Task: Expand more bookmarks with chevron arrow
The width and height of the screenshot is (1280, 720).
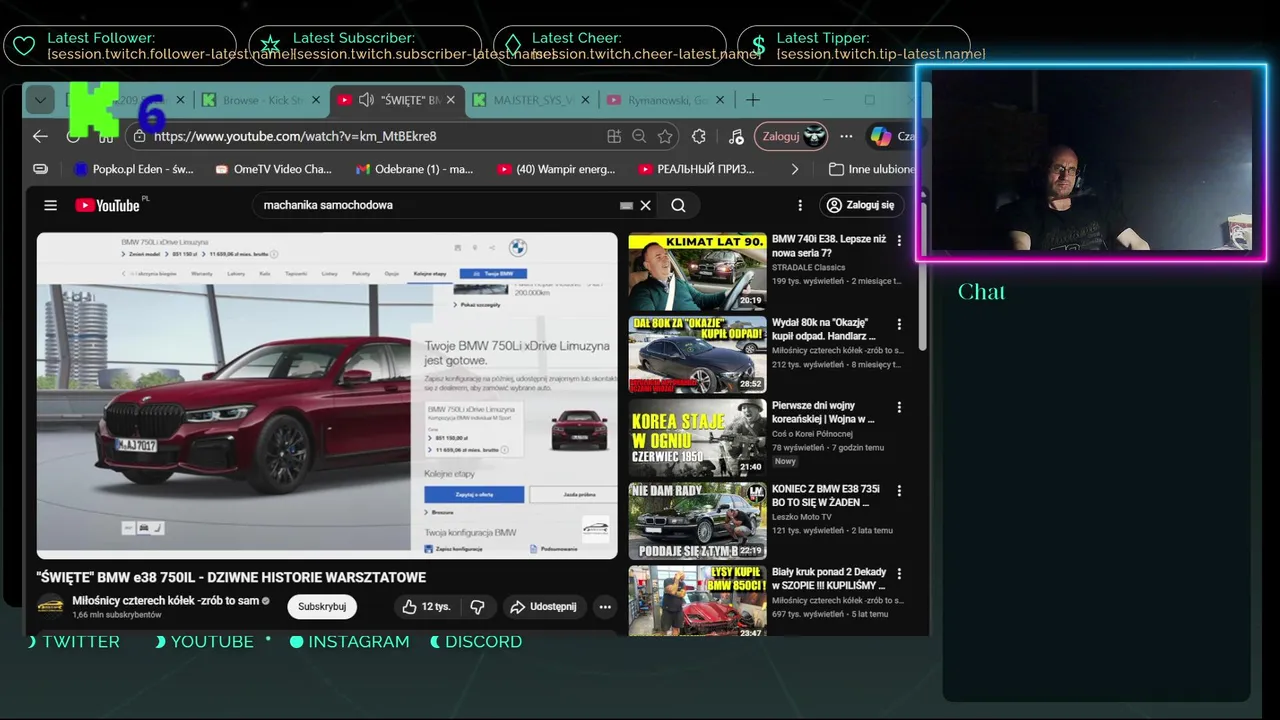Action: pos(795,169)
